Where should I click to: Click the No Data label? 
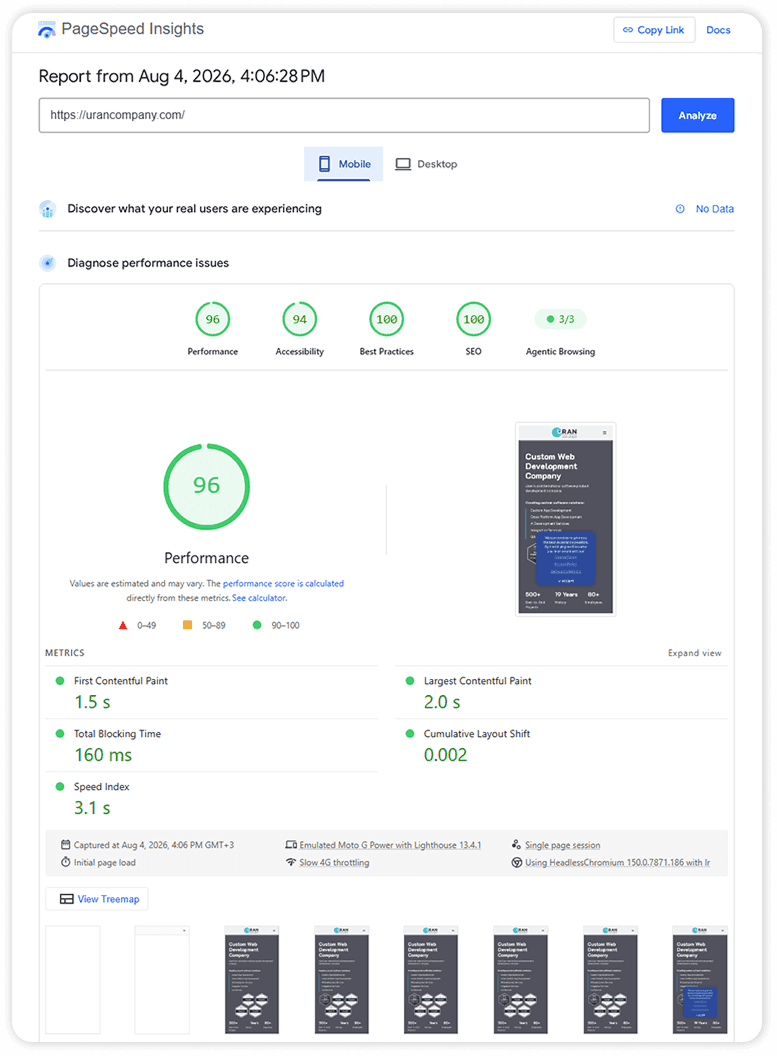pyautogui.click(x=714, y=209)
